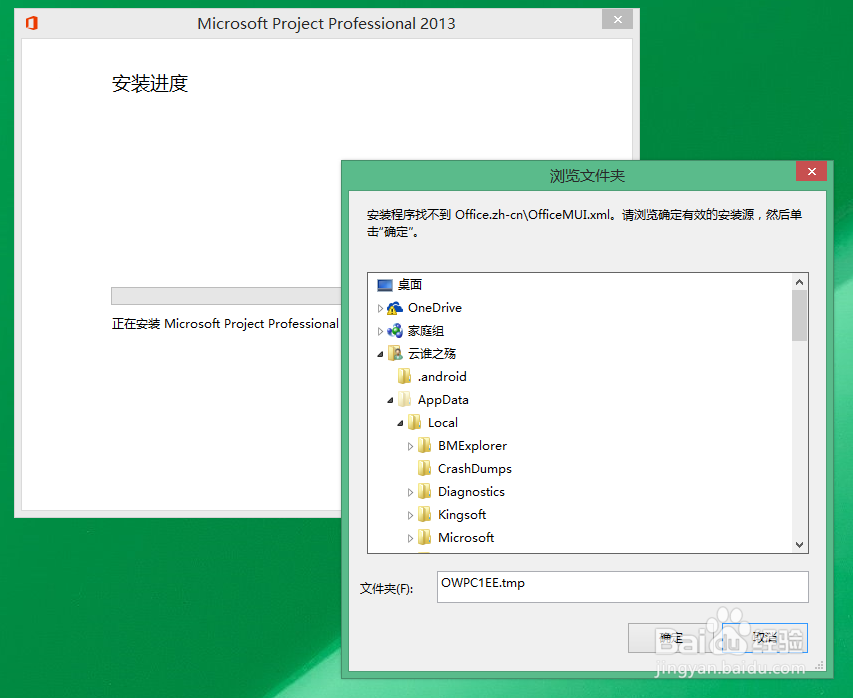Click the Microsoft folder icon
This screenshot has width=853, height=698.
pyautogui.click(x=425, y=538)
